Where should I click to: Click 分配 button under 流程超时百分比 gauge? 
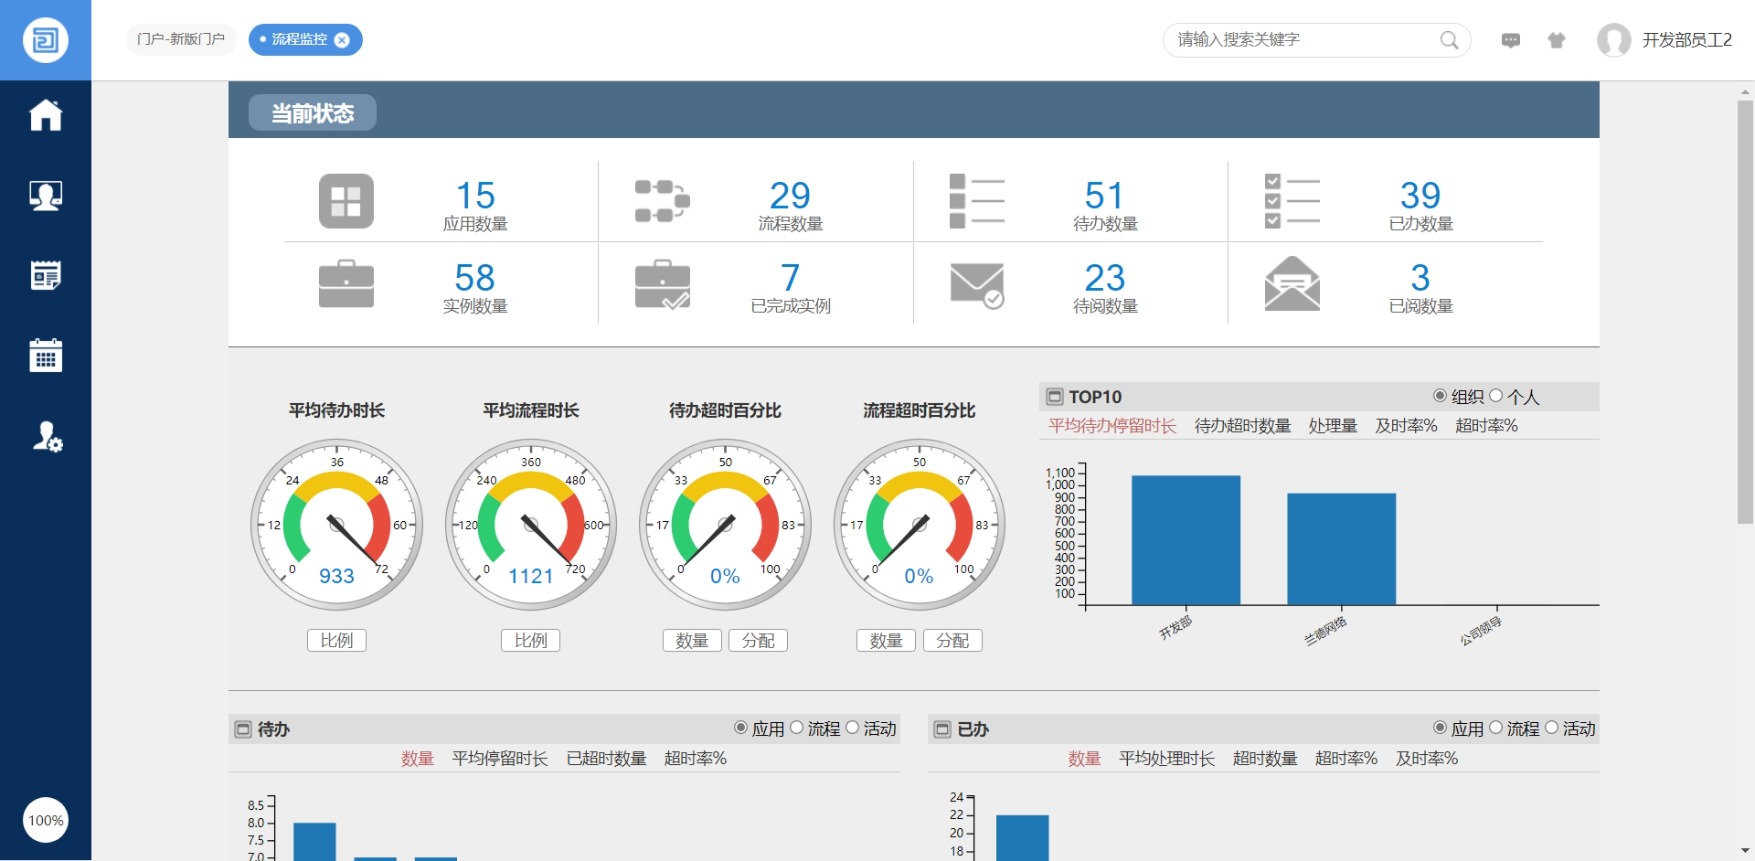pos(952,640)
